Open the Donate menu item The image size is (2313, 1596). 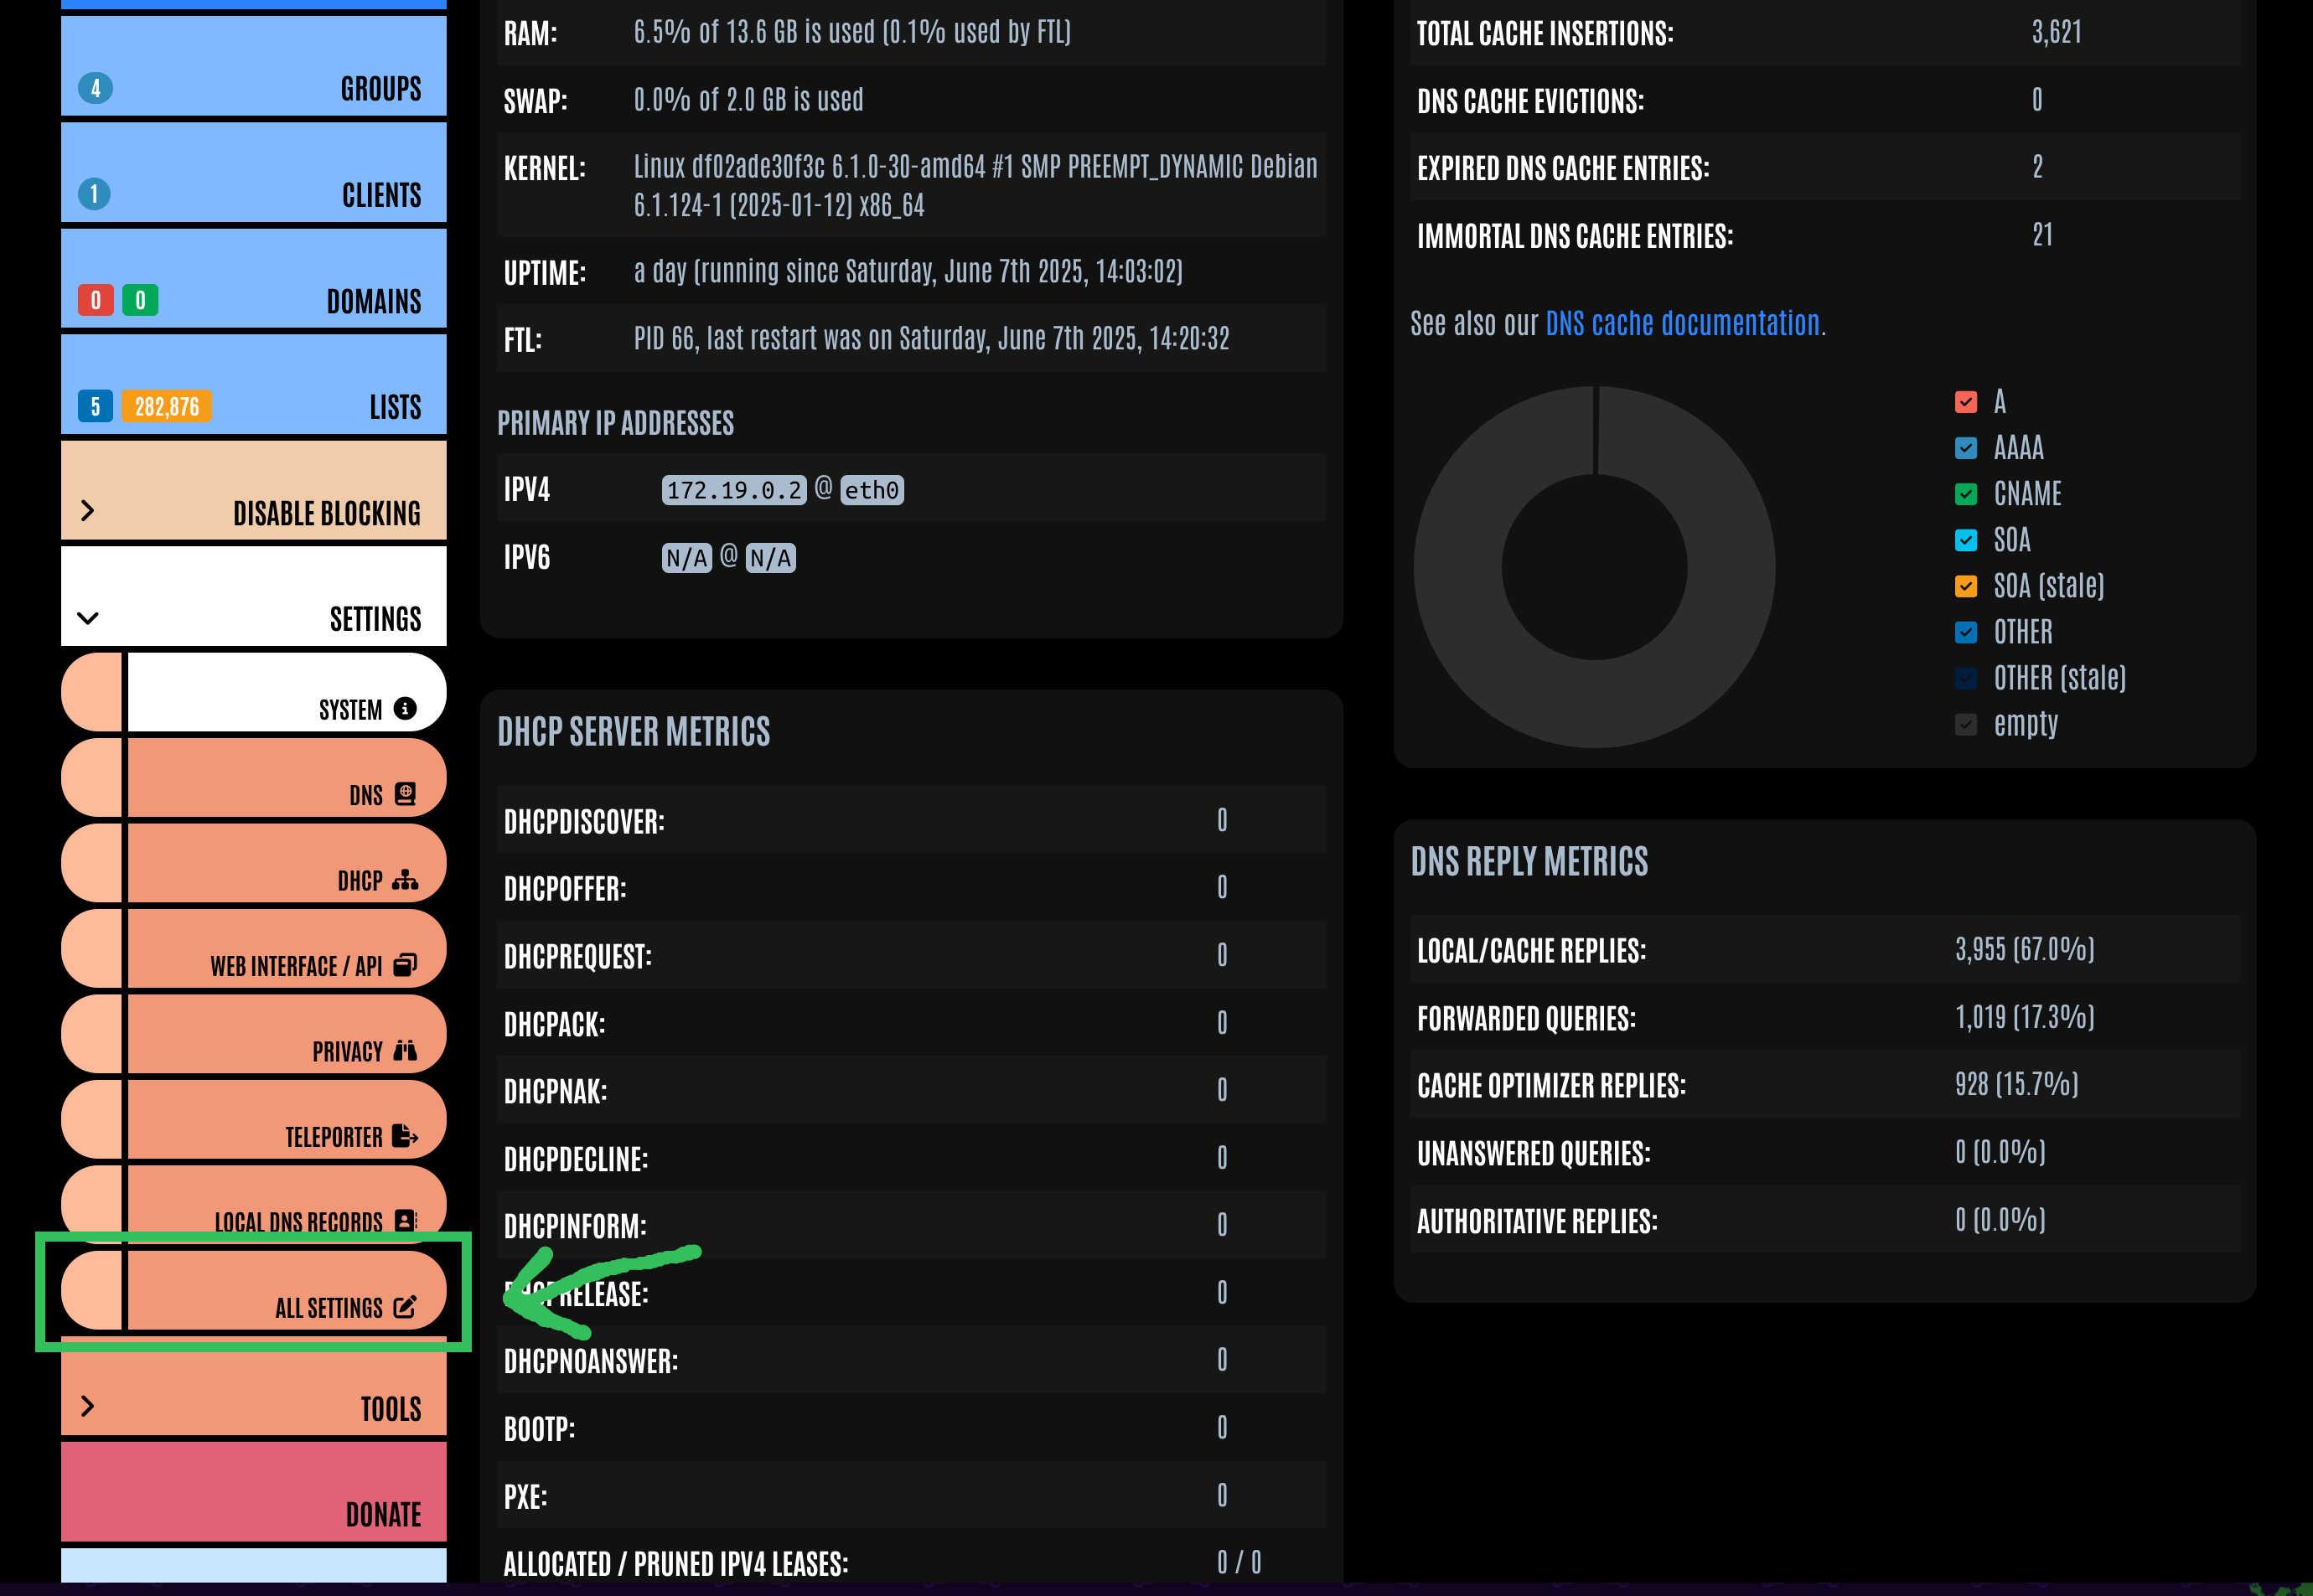point(253,1491)
